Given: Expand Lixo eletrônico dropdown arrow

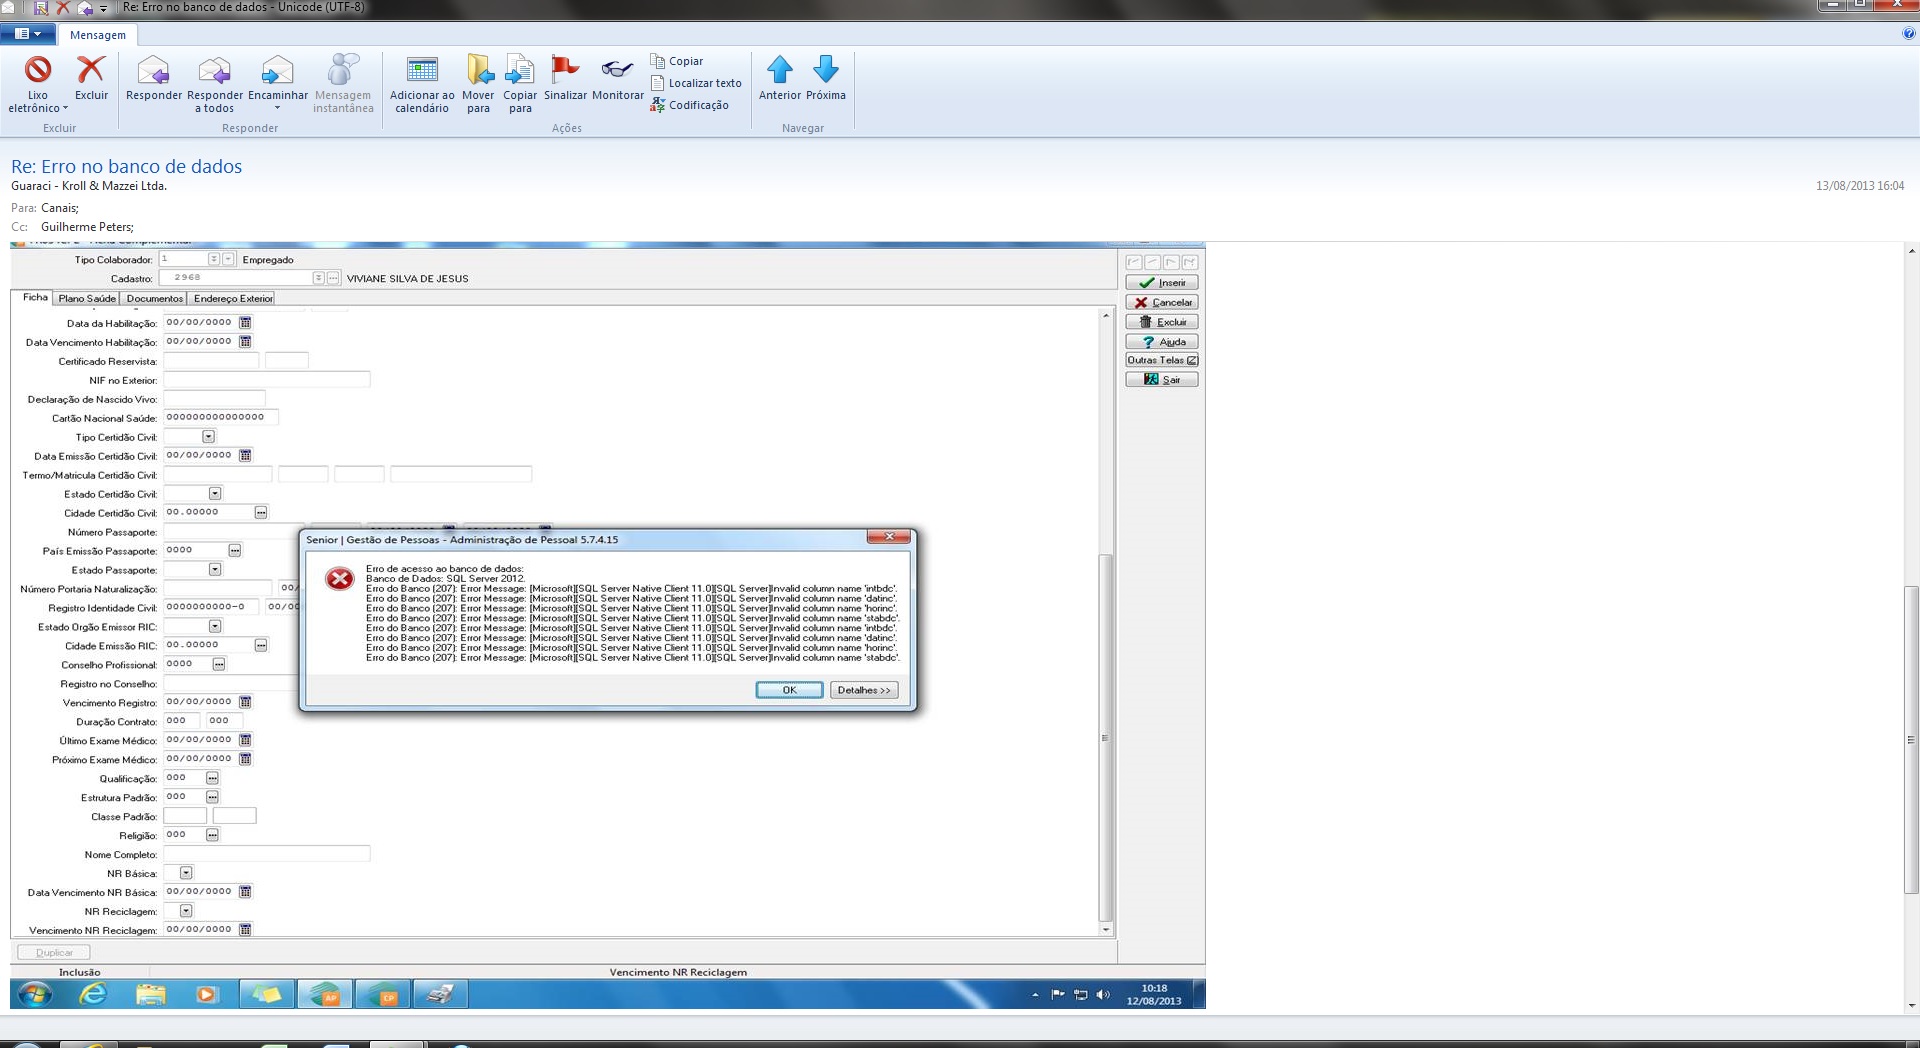Looking at the screenshot, I should click(65, 109).
